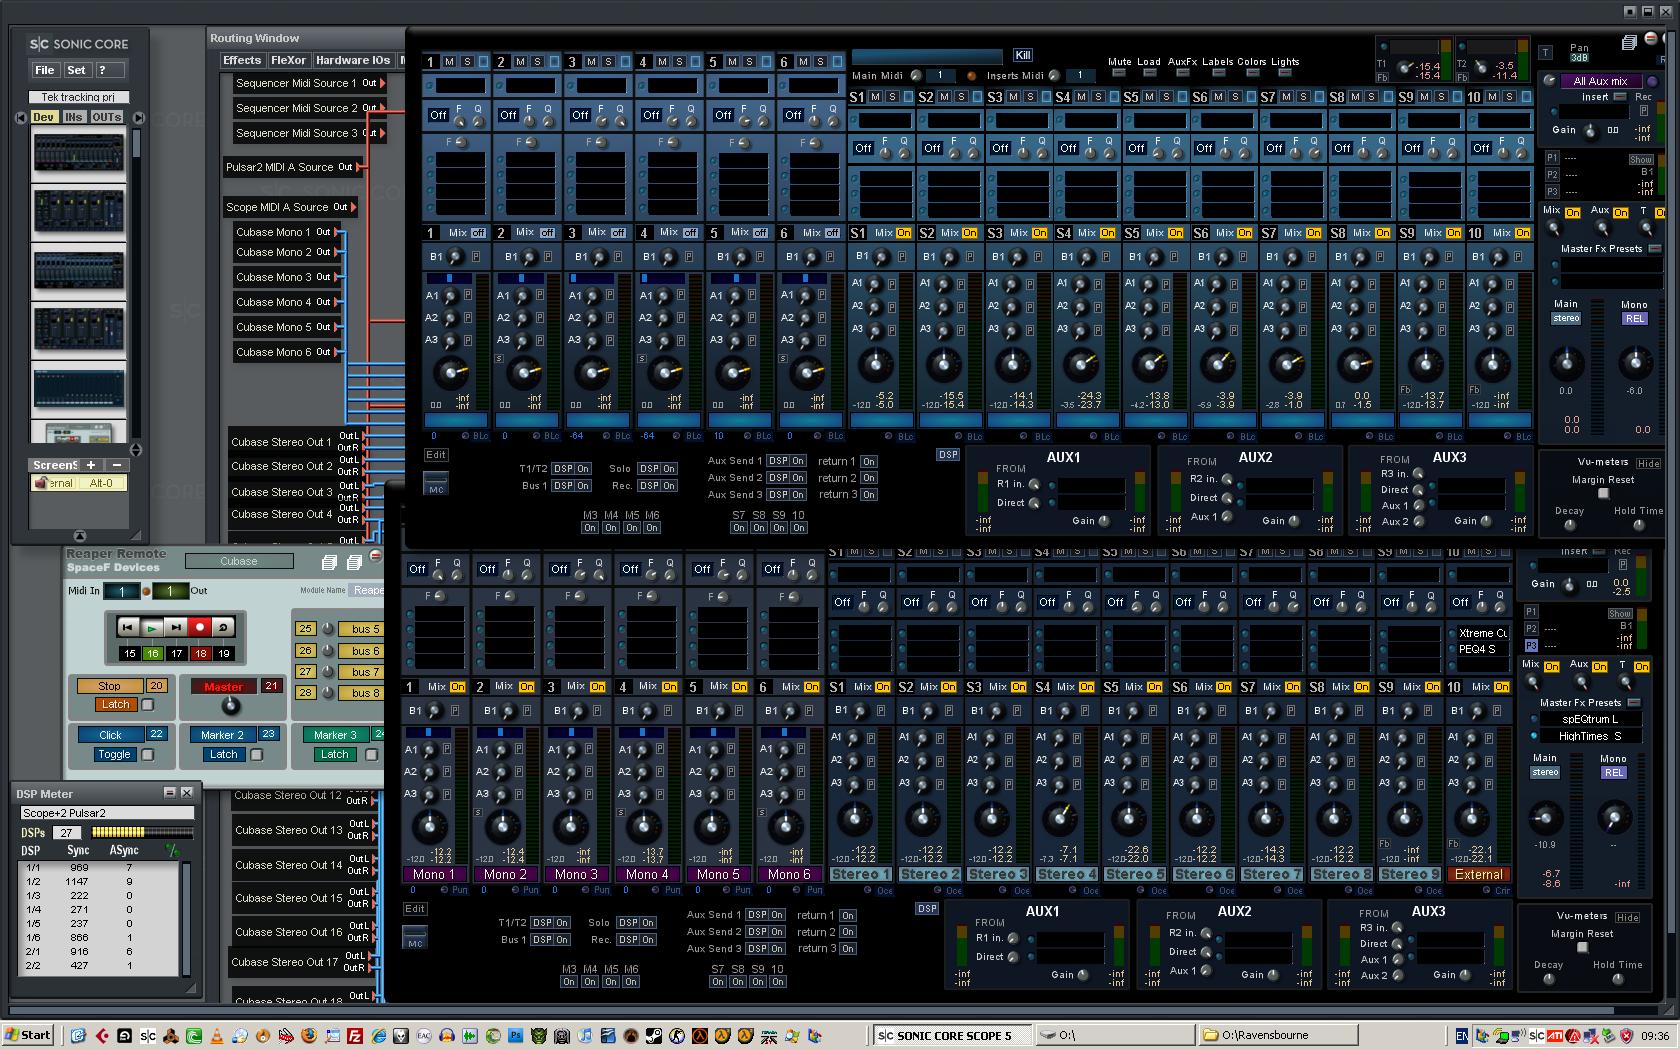Click the Mute indicator next to Load

point(1119,73)
